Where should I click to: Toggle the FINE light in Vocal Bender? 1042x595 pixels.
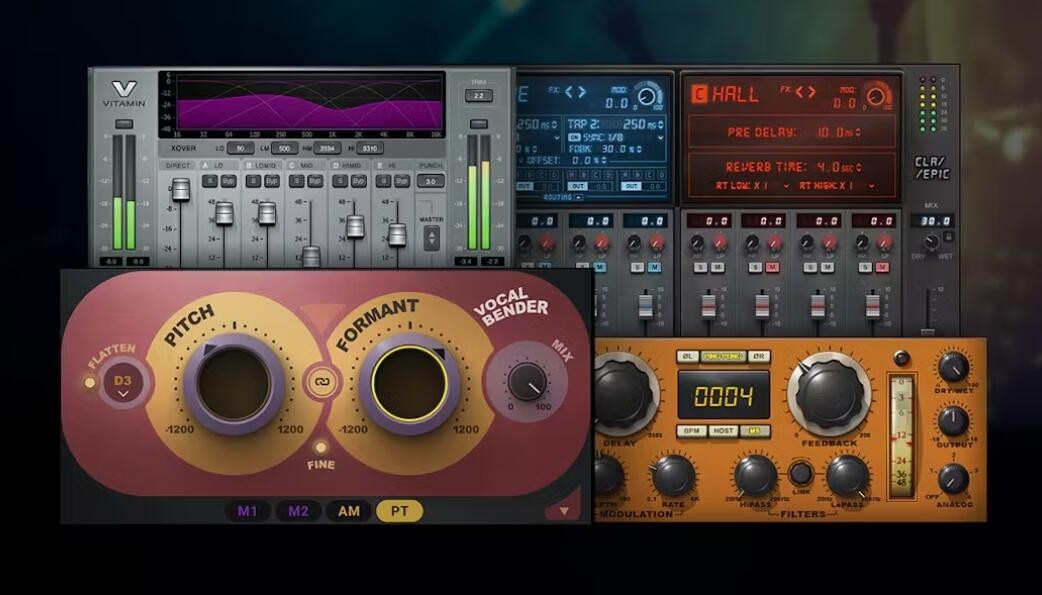(x=321, y=447)
